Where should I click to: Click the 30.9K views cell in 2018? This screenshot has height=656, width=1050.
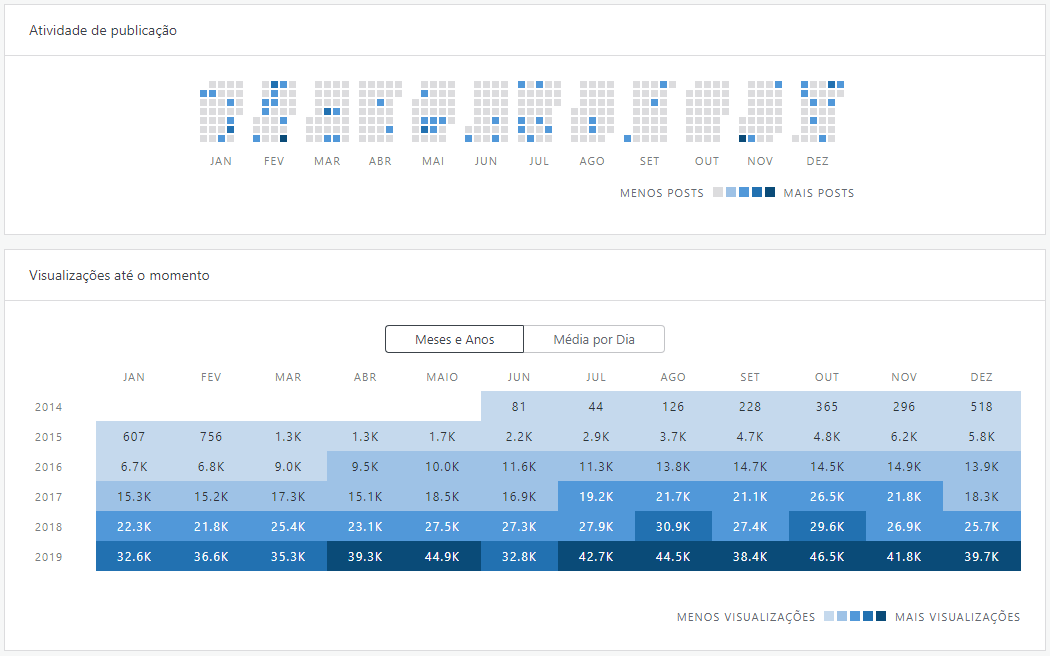click(x=673, y=526)
